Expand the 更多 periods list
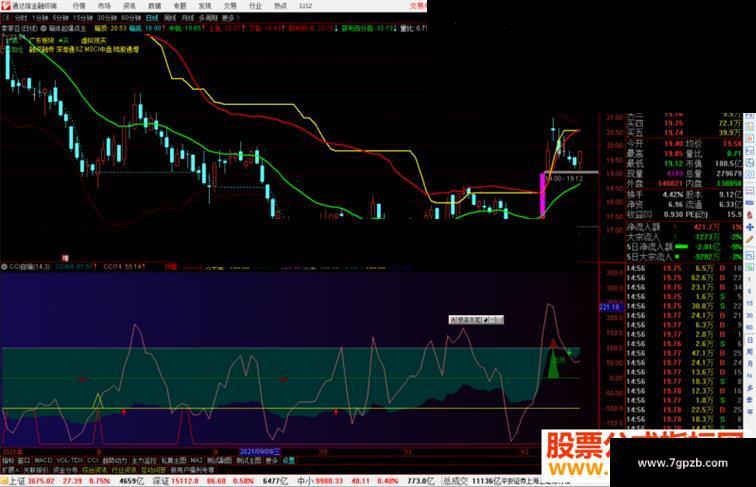The image size is (756, 487). [230, 18]
